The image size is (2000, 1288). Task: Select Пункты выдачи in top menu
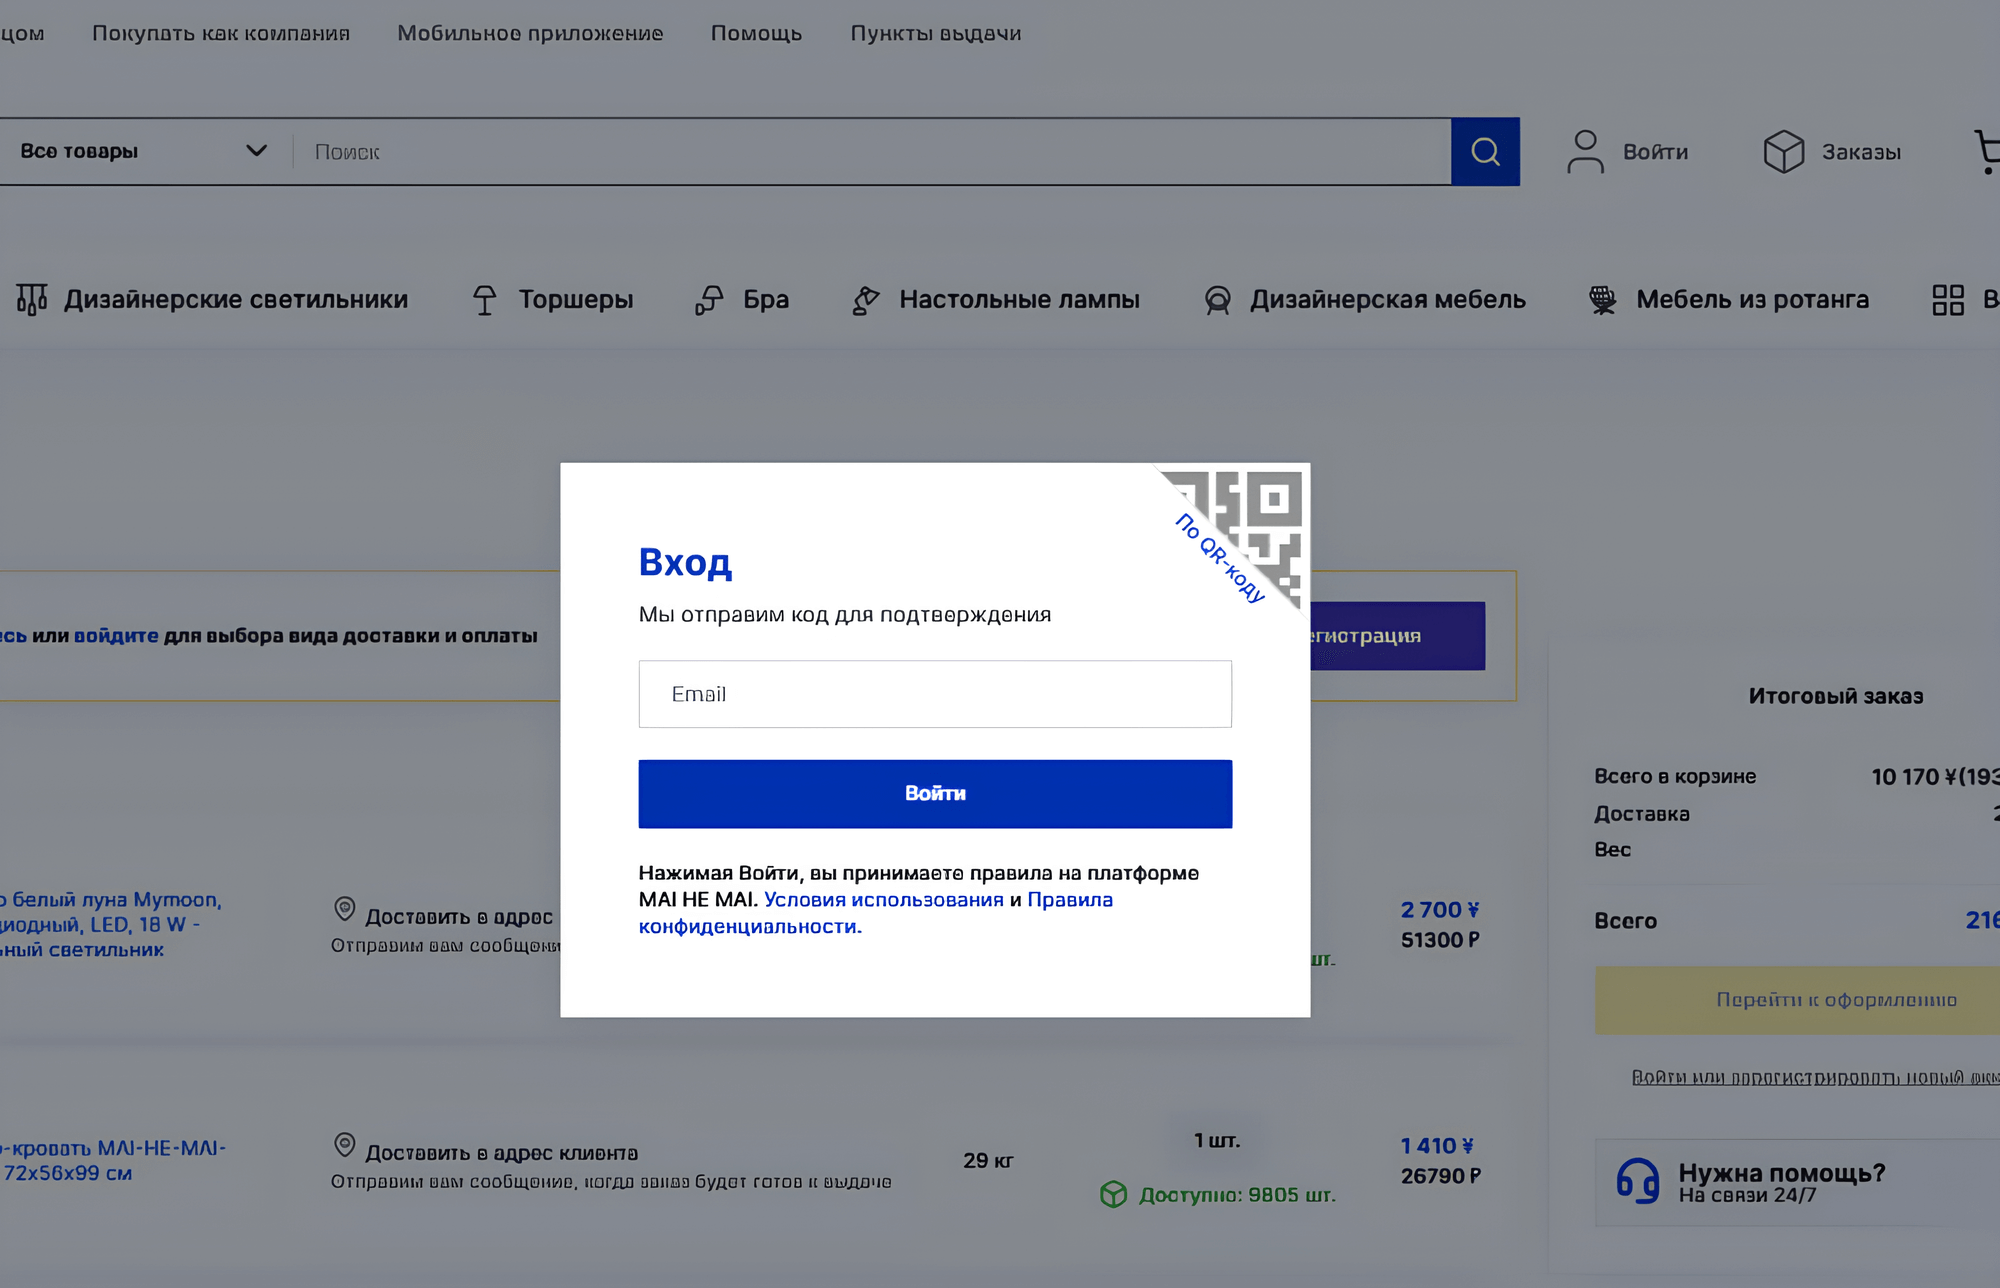pyautogui.click(x=934, y=33)
